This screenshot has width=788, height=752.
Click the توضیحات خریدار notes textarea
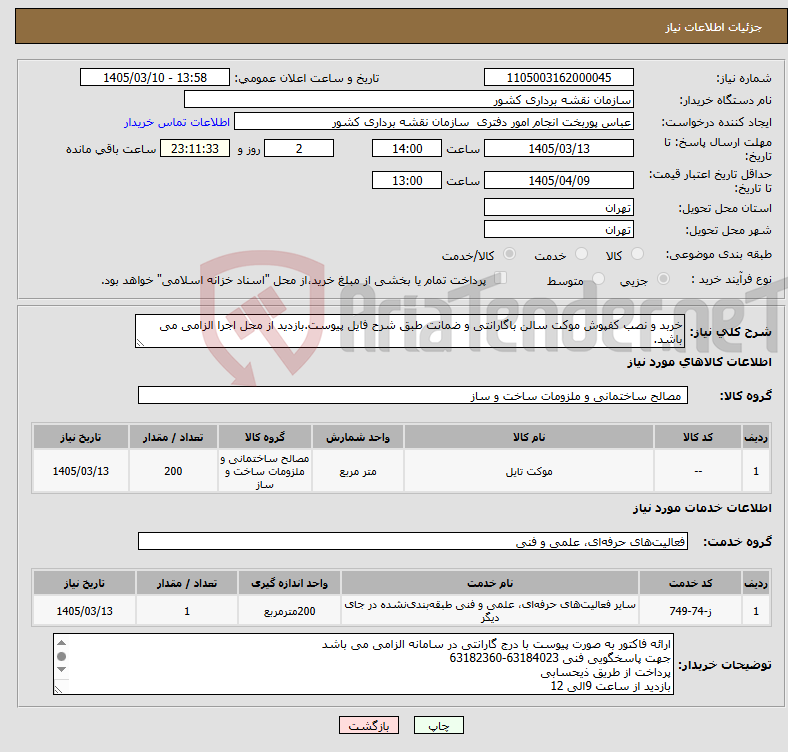point(363,665)
